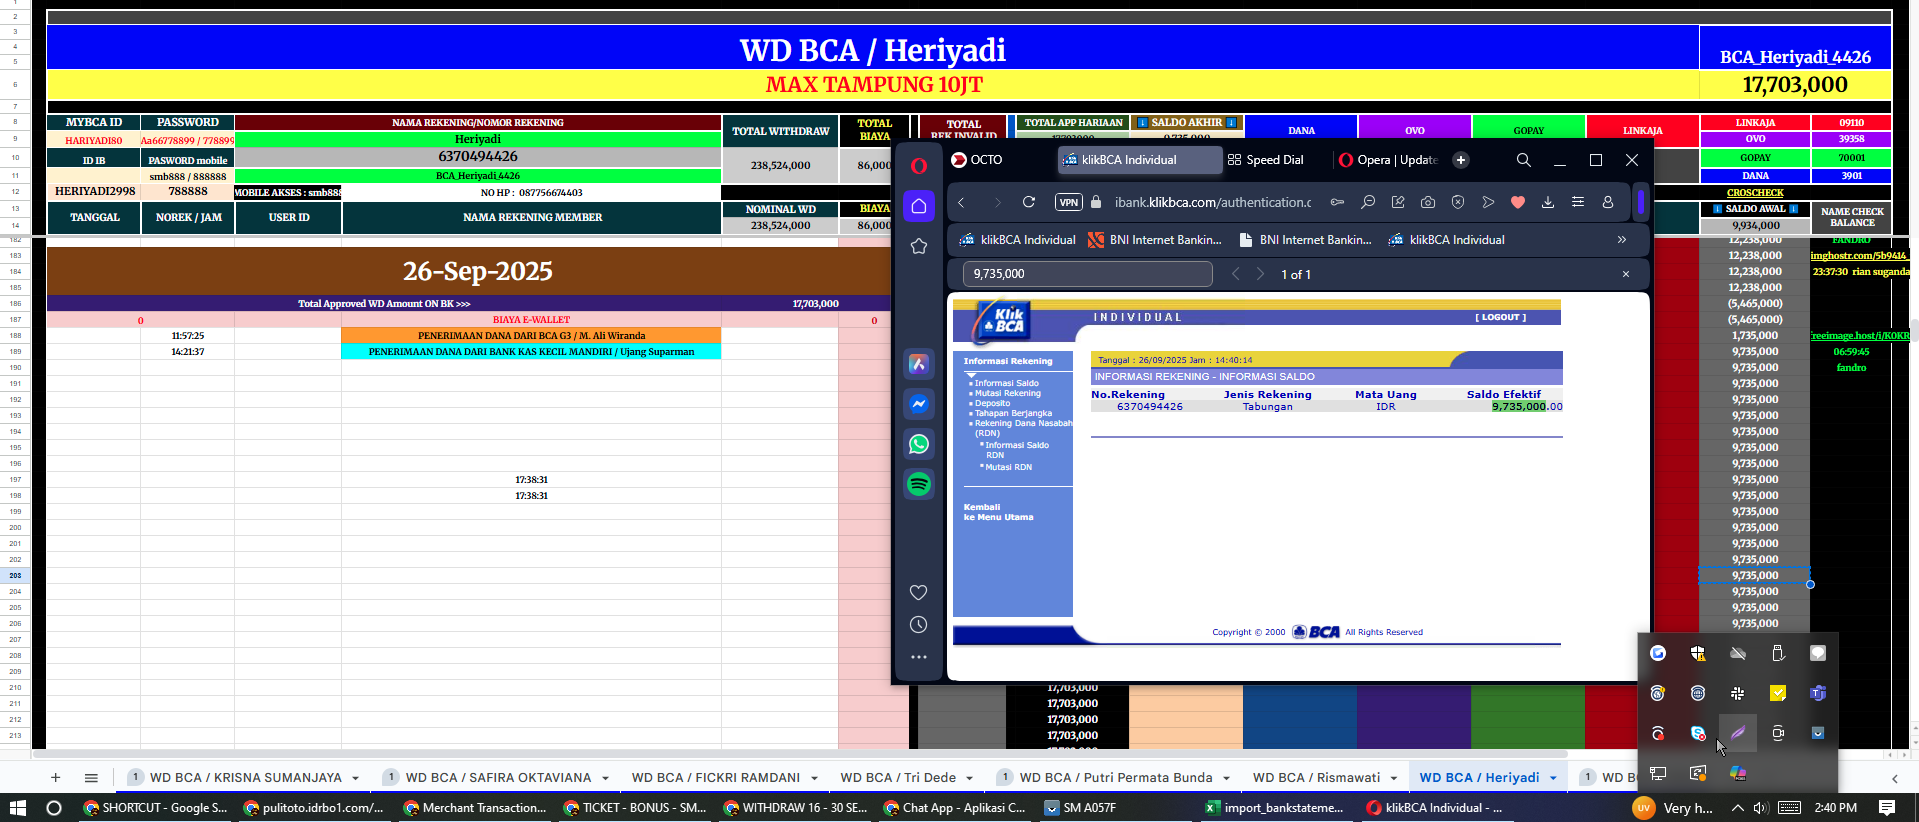
Task: Open dropdown for FICKRI RAMDANI sheet tab
Action: pyautogui.click(x=814, y=778)
